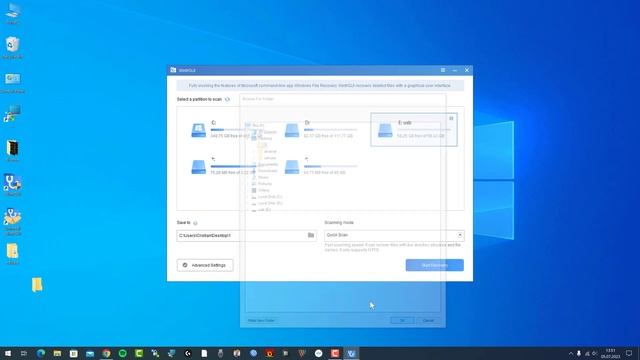Open the Recycle Bin desktop icon

(13, 47)
